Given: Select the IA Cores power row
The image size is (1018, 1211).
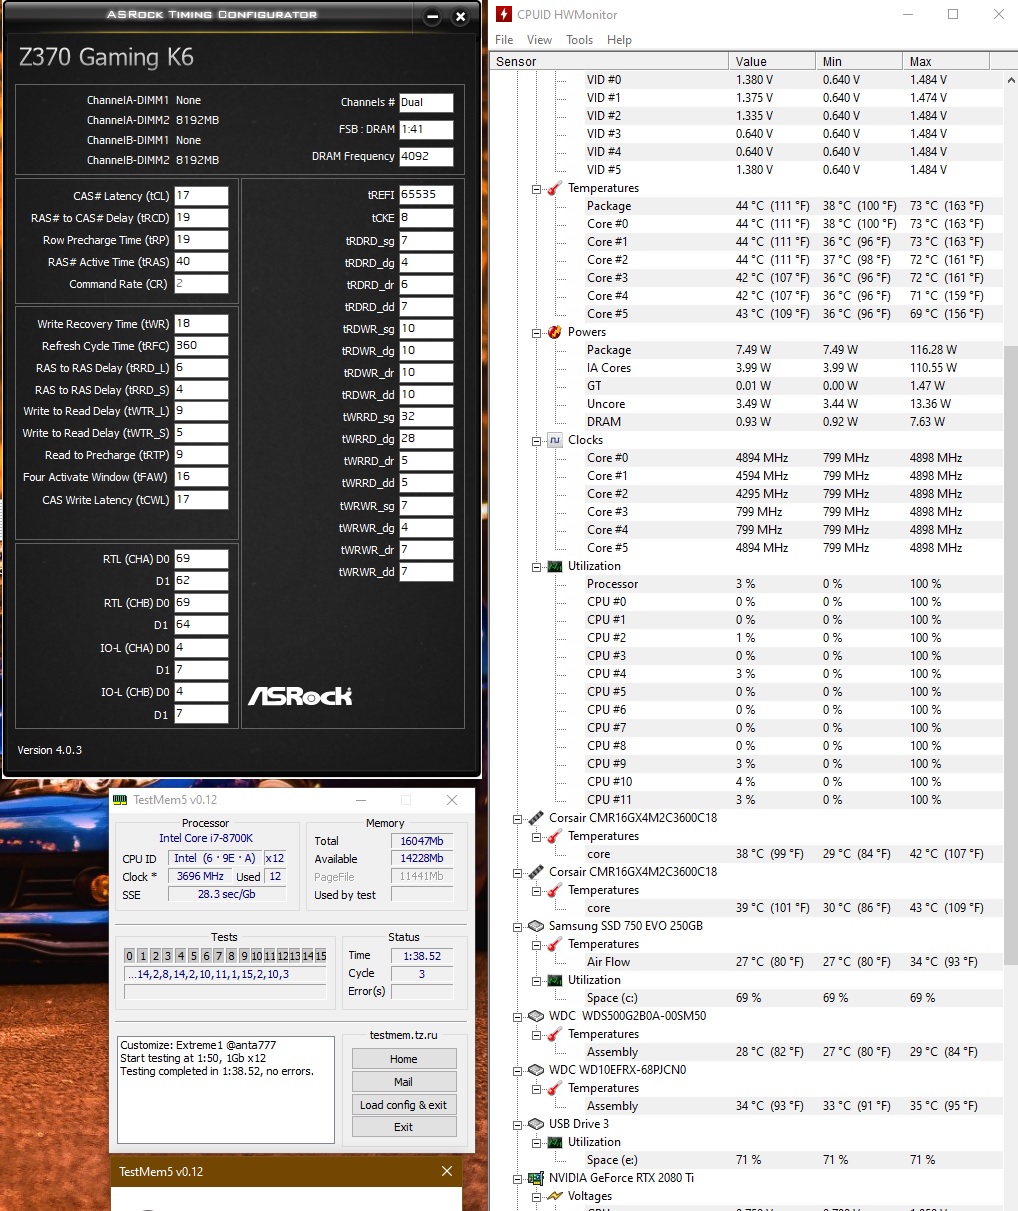Looking at the screenshot, I should pos(747,368).
